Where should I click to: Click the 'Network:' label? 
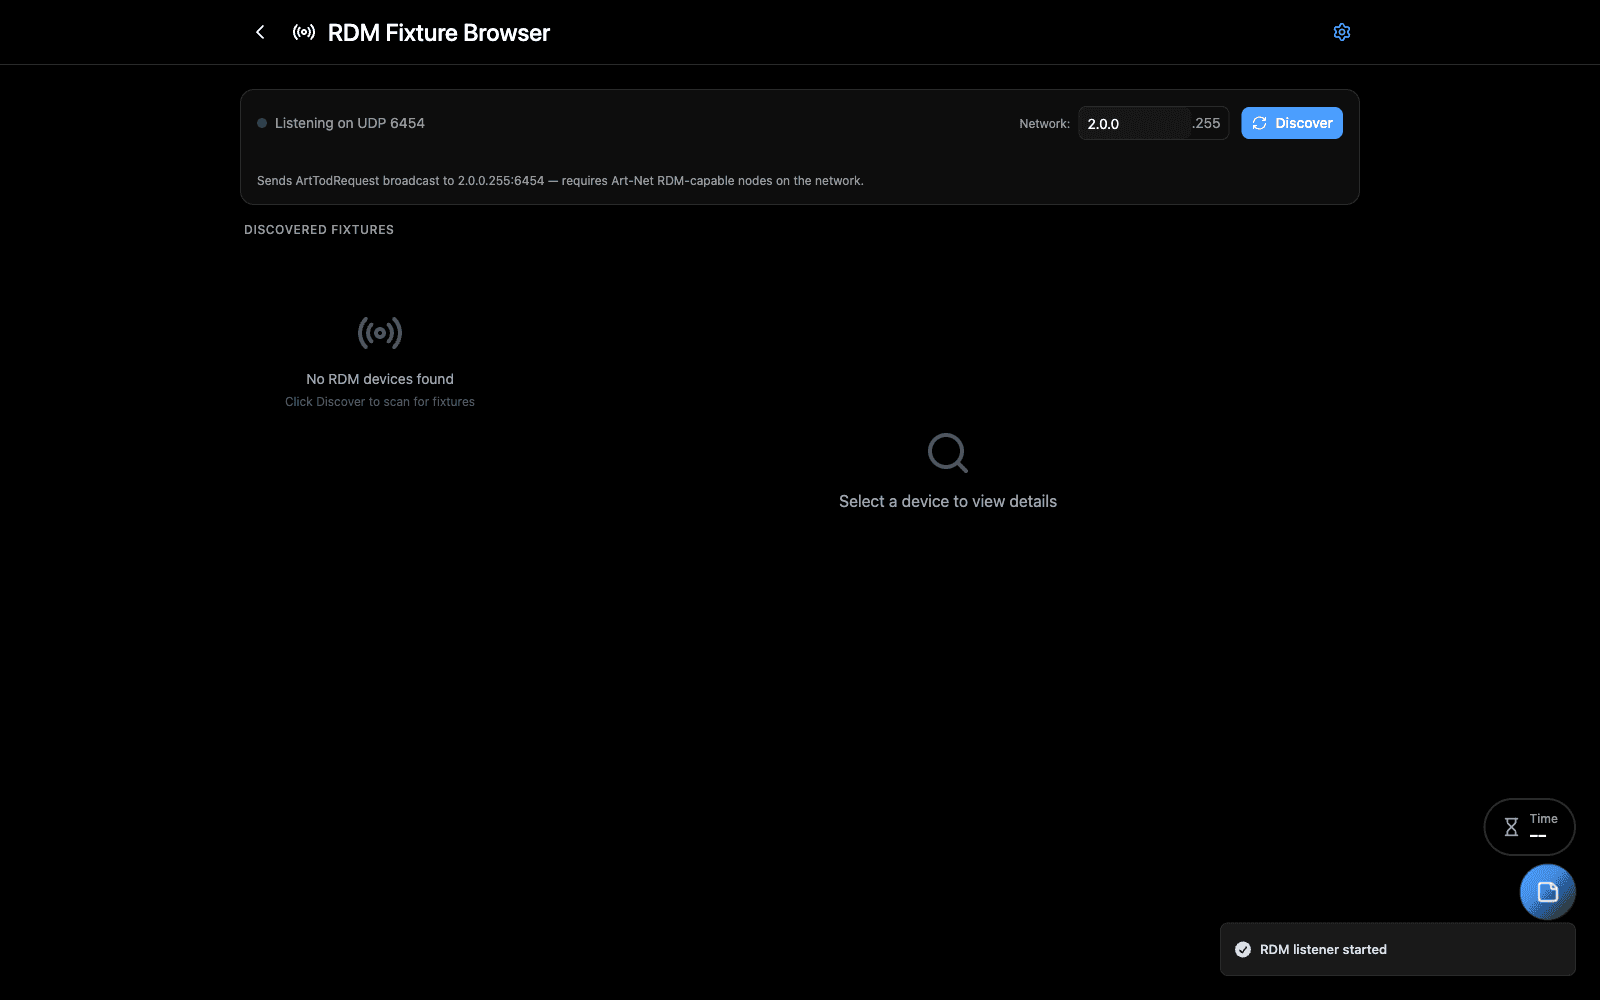click(x=1045, y=124)
